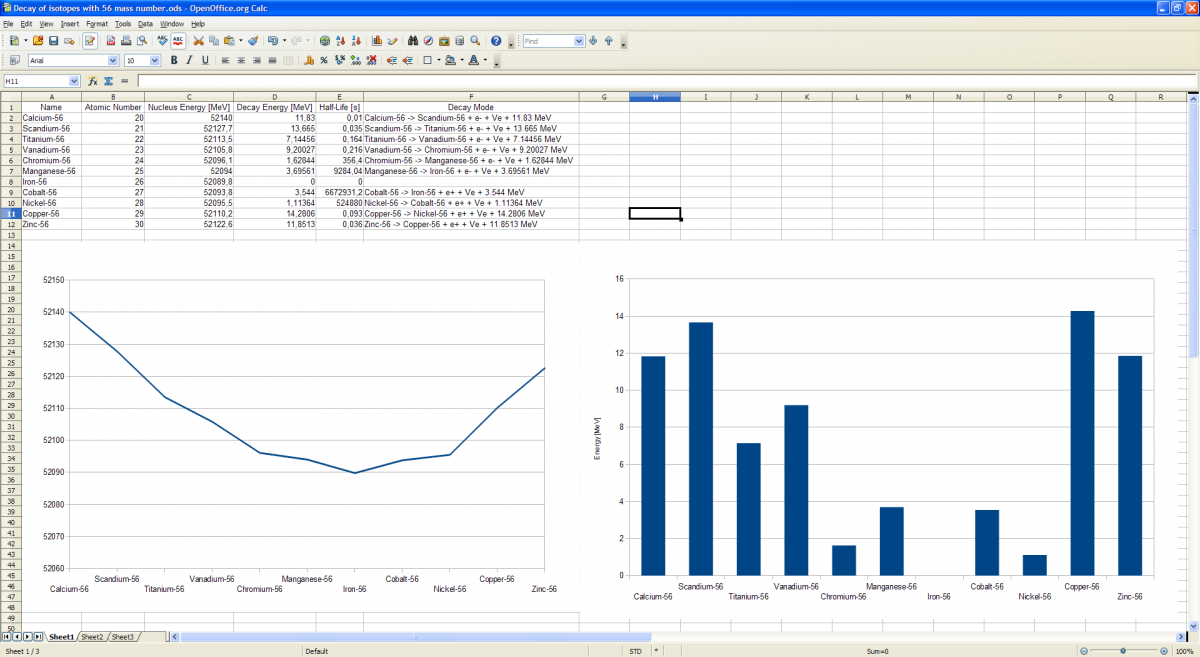Select column header F
The width and height of the screenshot is (1200, 657).
[471, 97]
